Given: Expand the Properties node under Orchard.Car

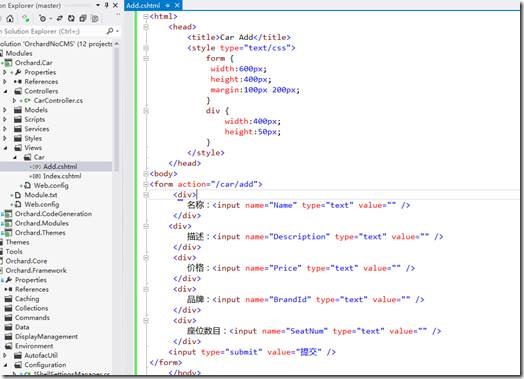Looking at the screenshot, I should pyautogui.click(x=5, y=72).
